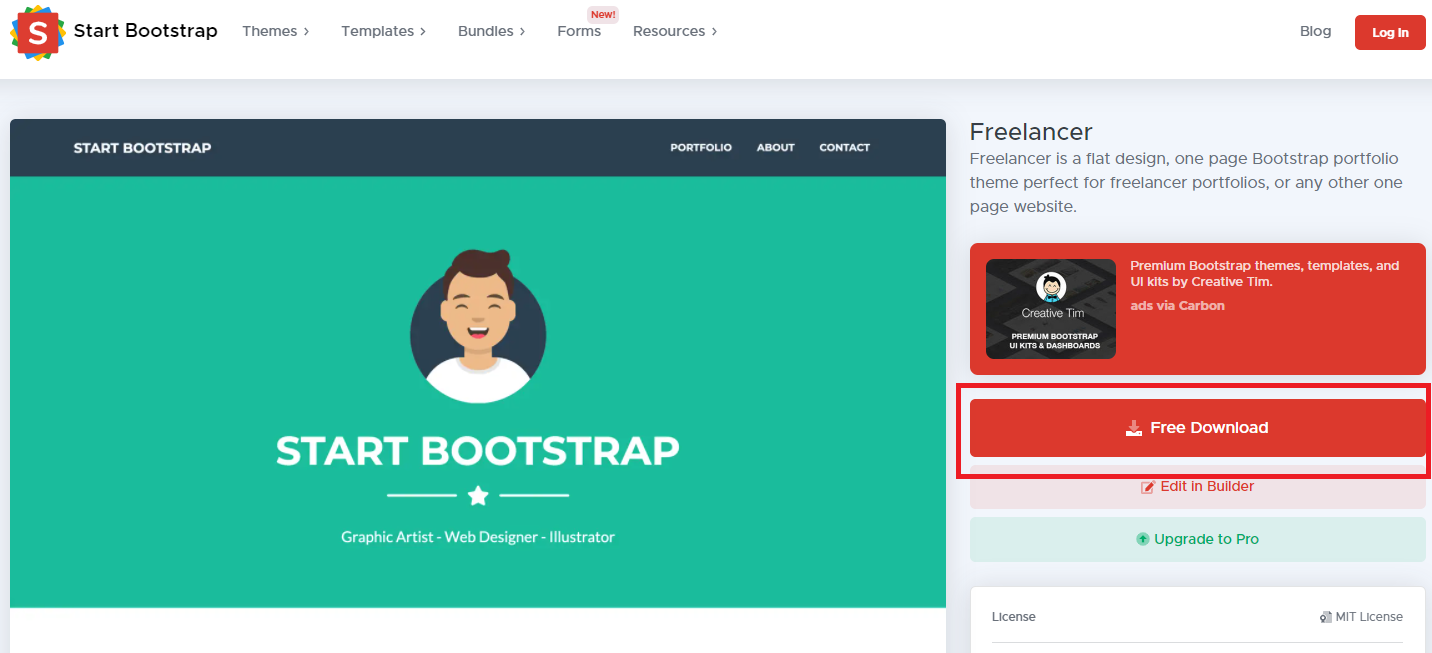Image resolution: width=1432 pixels, height=653 pixels.
Task: Go to the Blog page
Action: click(1315, 31)
